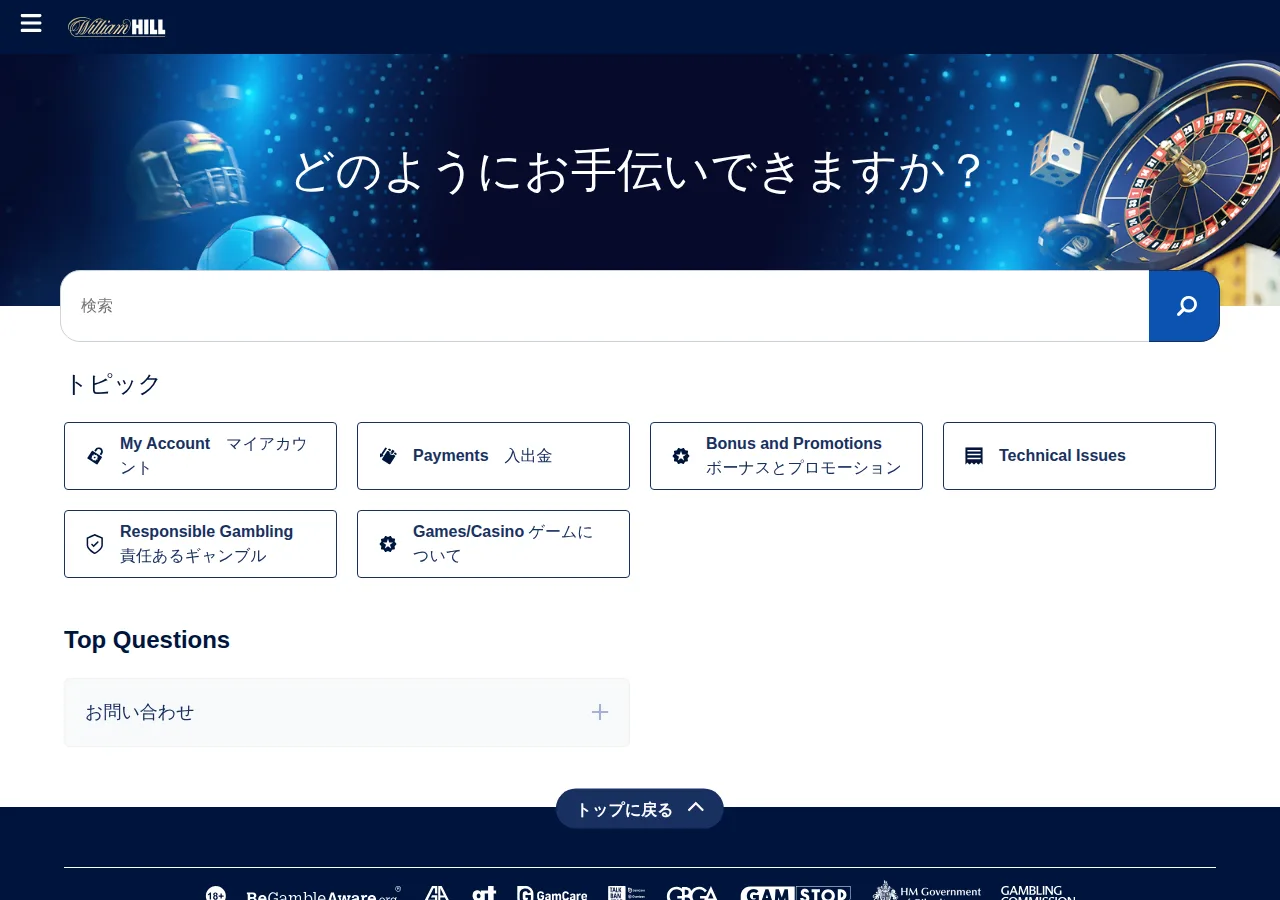Open the hamburger menu

pyautogui.click(x=31, y=23)
